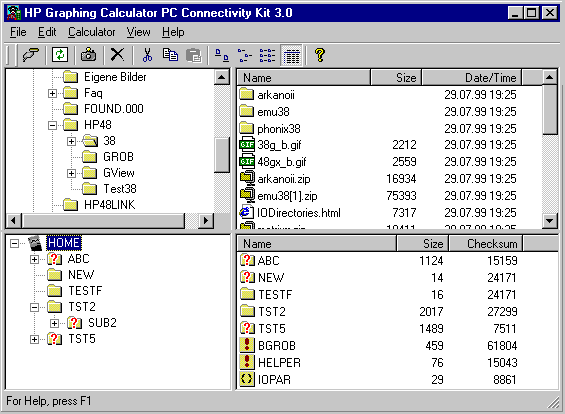Sort calculator objects by Checksum header
565x414 pixels.
tap(485, 244)
